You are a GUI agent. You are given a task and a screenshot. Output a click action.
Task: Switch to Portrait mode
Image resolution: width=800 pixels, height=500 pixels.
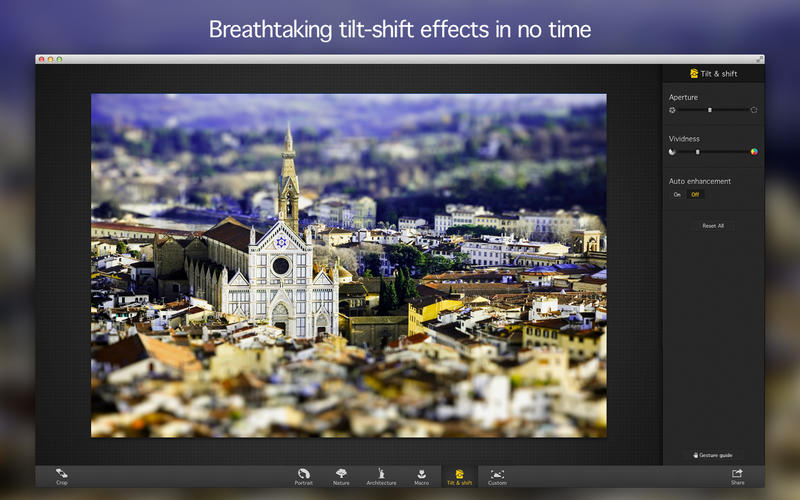(x=304, y=477)
